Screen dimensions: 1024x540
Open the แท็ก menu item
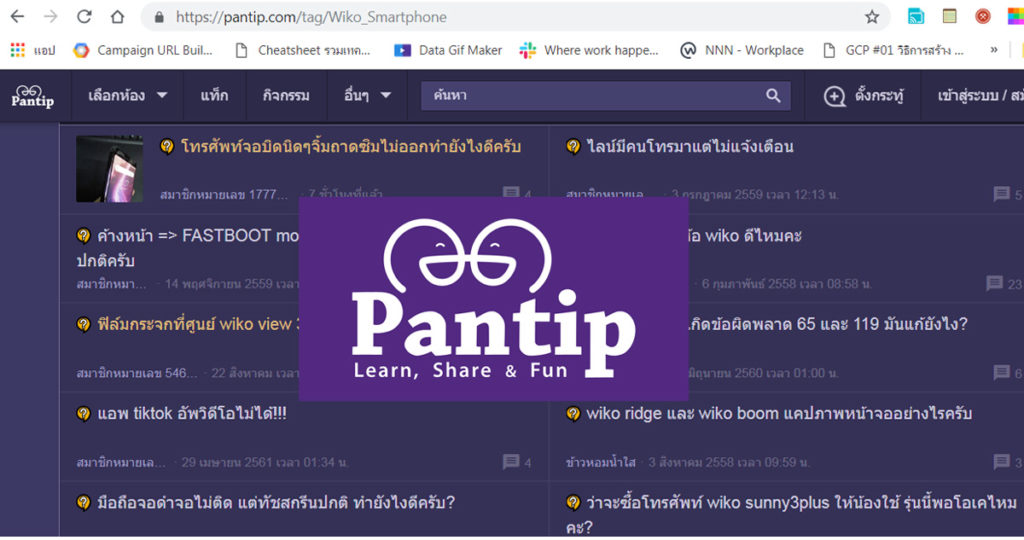[x=214, y=96]
